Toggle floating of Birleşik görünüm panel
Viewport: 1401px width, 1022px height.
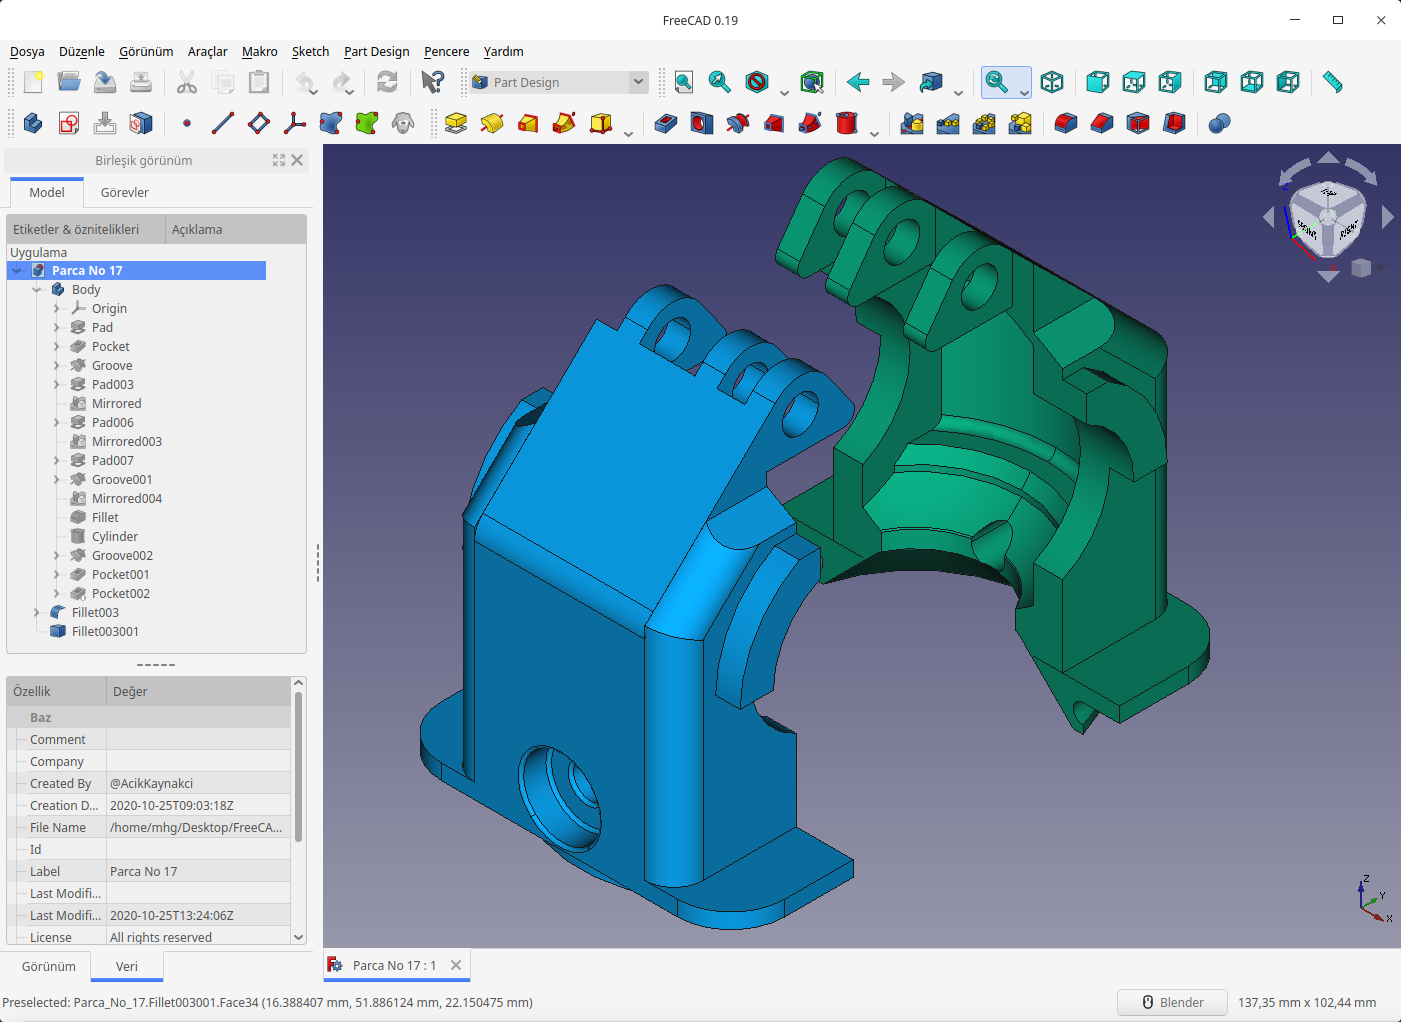[279, 160]
